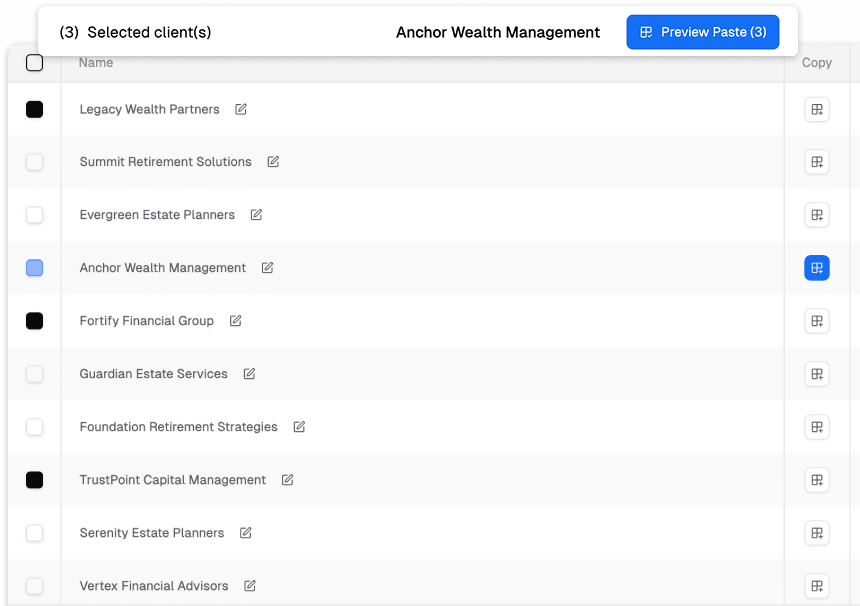Uncheck the Legacy Wealth Partners checkbox
This screenshot has height=606, width=860.
tap(35, 110)
